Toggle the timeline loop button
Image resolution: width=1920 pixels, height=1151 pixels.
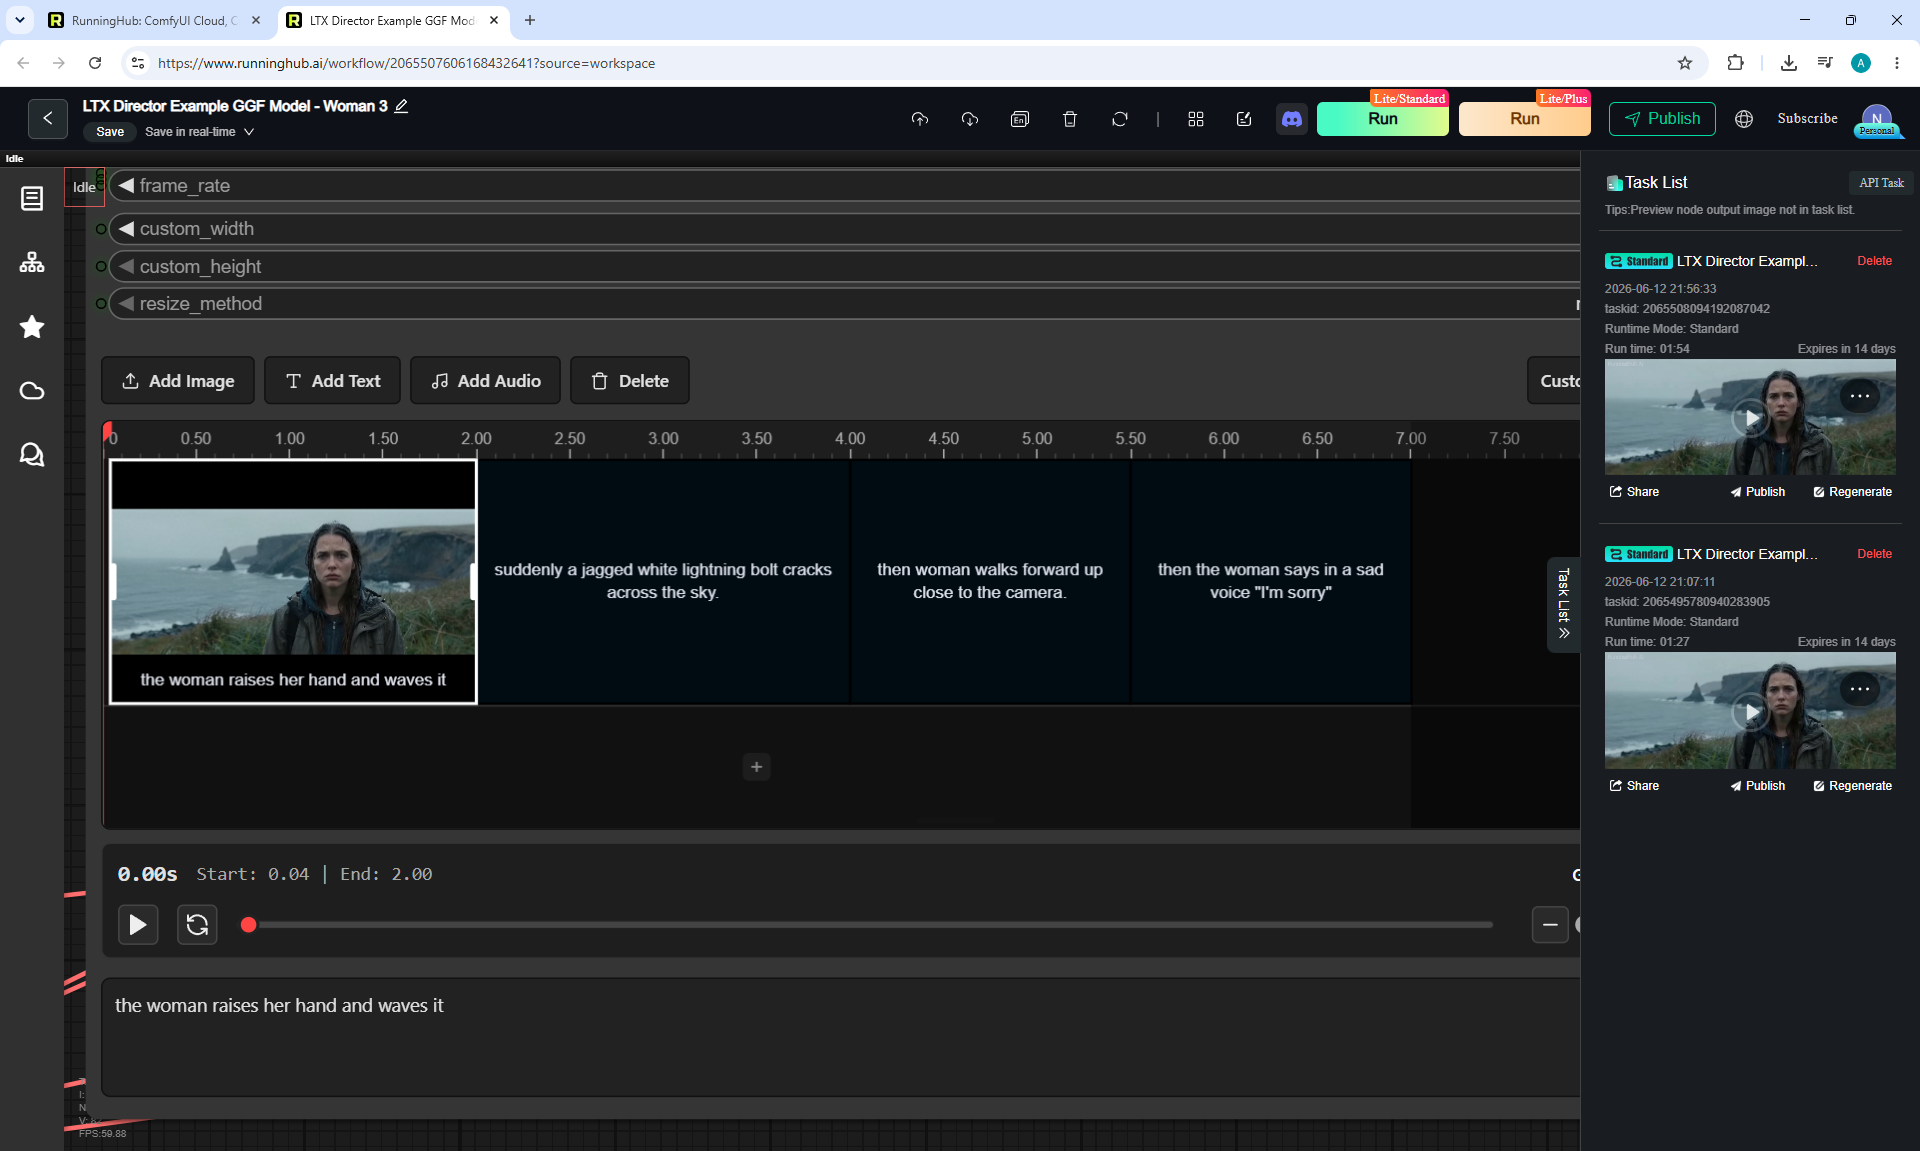point(197,924)
